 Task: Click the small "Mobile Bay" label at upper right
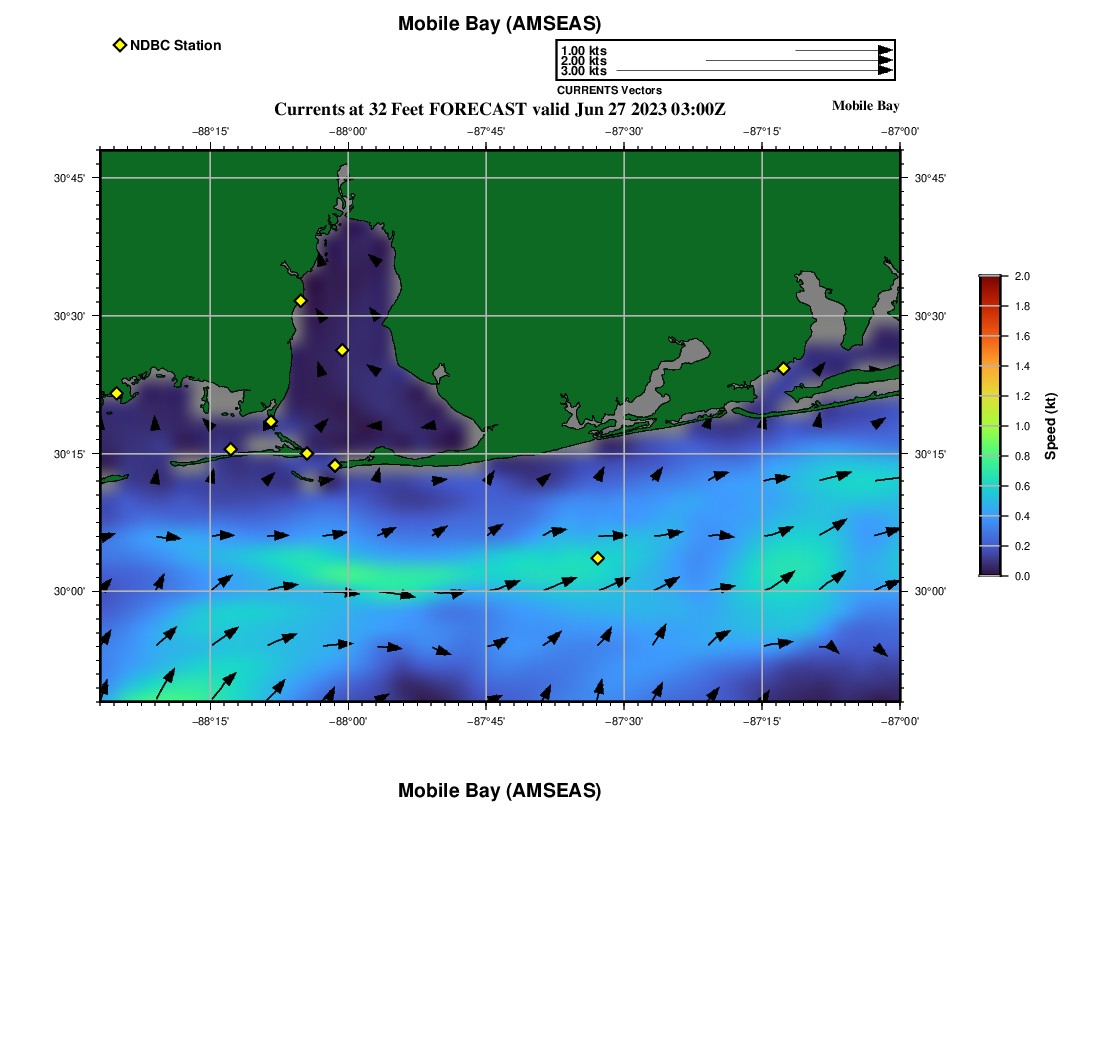(x=865, y=106)
